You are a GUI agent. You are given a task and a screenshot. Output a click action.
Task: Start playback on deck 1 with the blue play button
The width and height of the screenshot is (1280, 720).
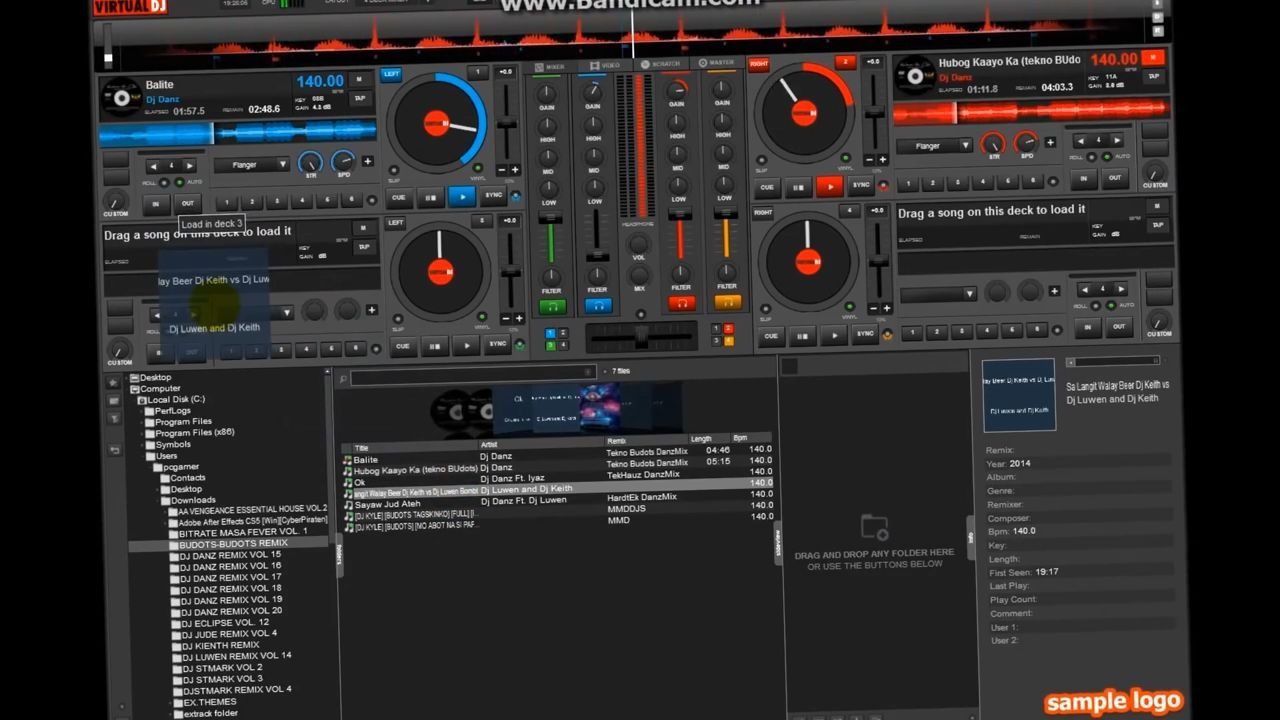[x=462, y=196]
